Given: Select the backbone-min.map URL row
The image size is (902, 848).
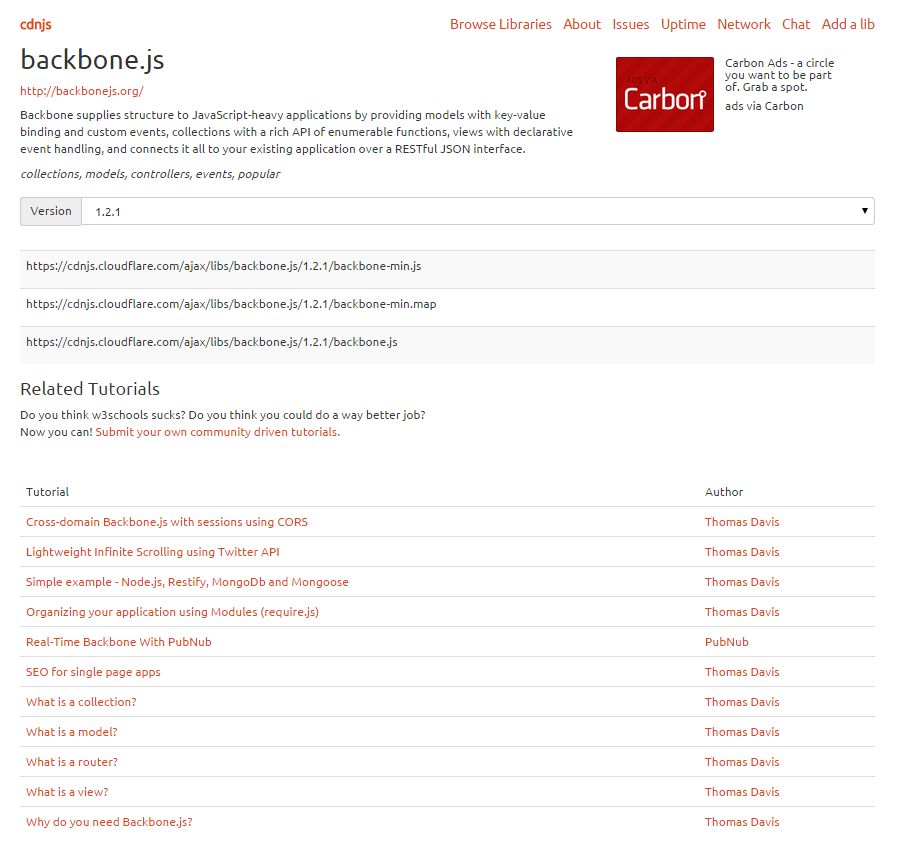Looking at the screenshot, I should coord(447,307).
